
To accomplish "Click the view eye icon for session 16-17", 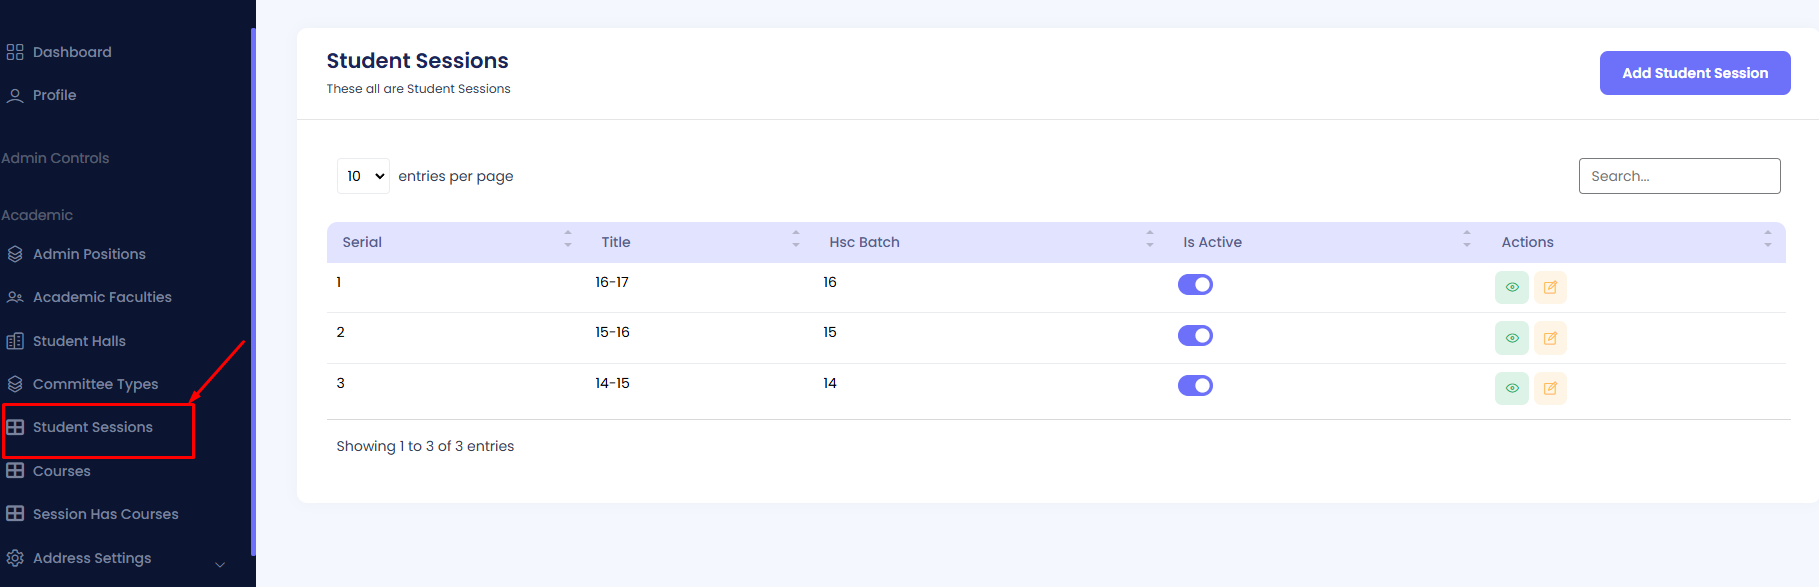I will pos(1511,287).
